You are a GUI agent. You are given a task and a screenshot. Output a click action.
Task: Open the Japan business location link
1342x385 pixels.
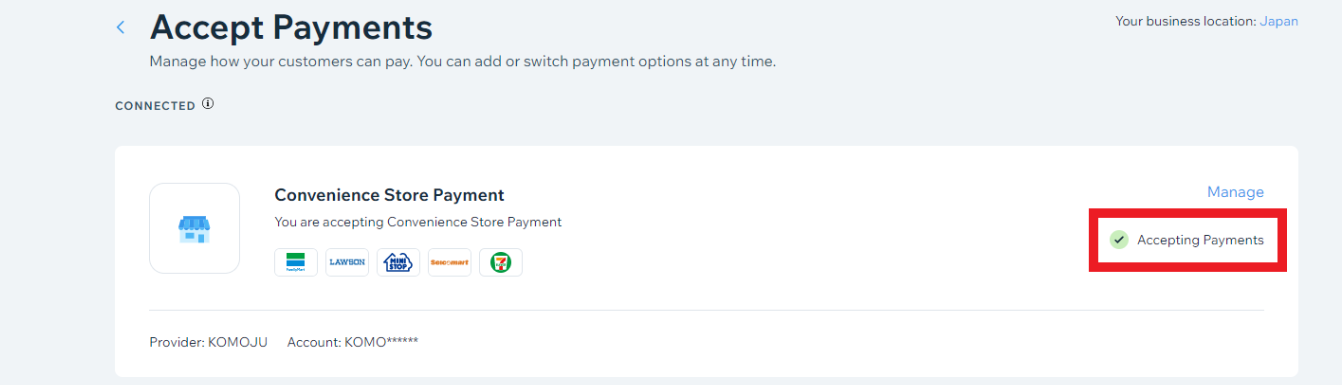[x=1279, y=21]
